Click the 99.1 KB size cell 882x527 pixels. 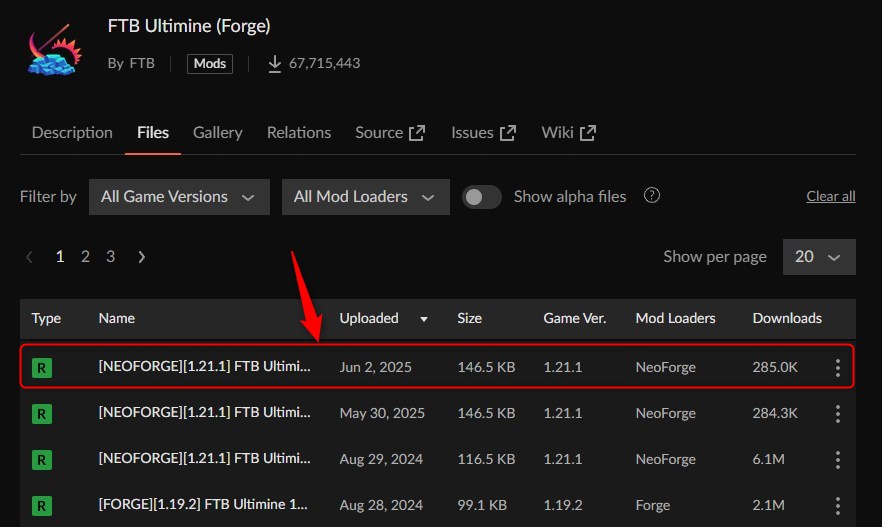[482, 506]
